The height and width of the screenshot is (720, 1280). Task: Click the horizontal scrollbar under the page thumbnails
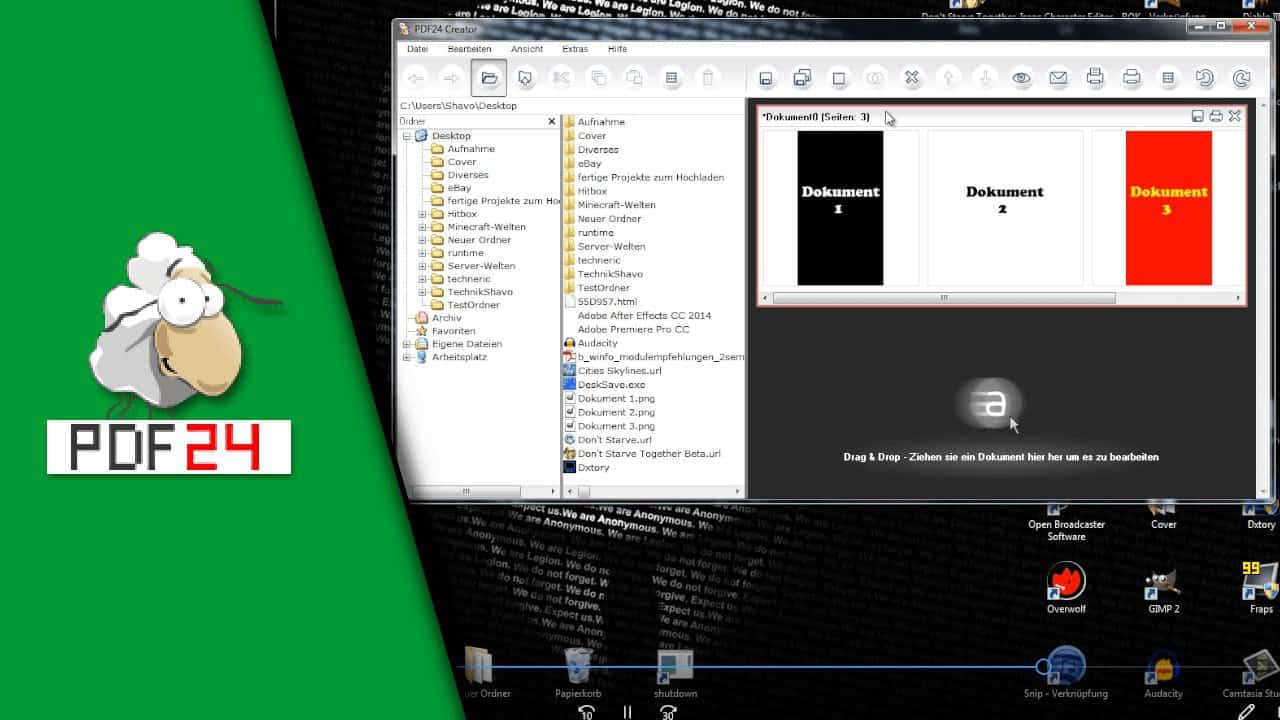(x=943, y=298)
